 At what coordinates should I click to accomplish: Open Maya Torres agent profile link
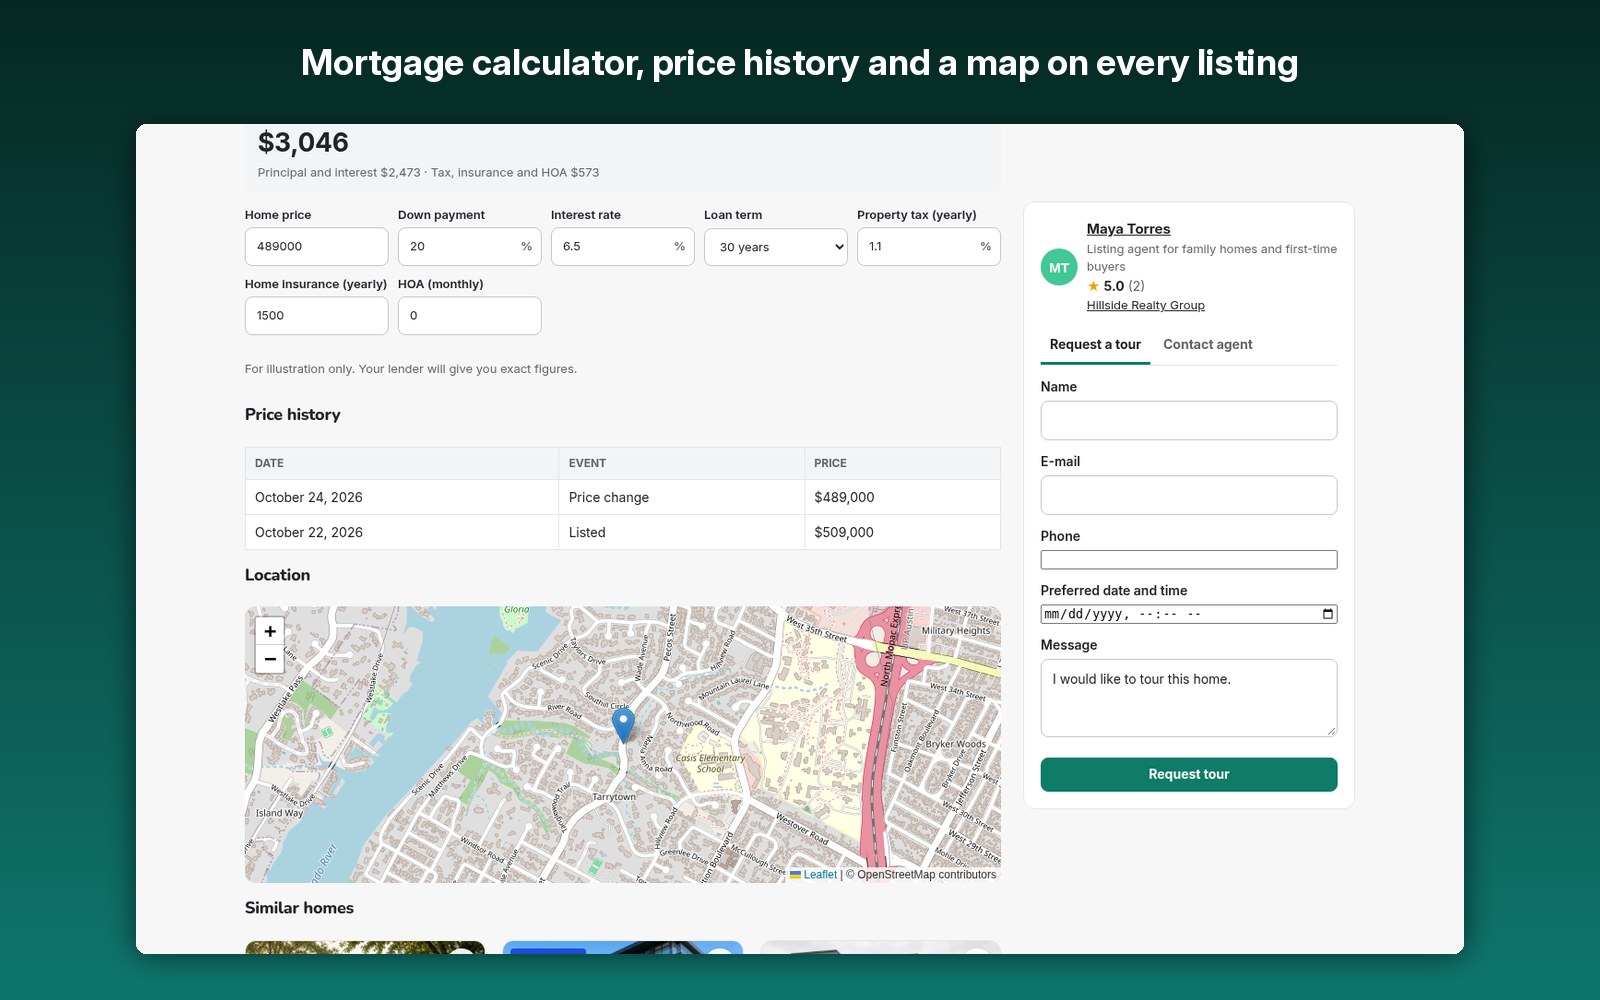1128,229
